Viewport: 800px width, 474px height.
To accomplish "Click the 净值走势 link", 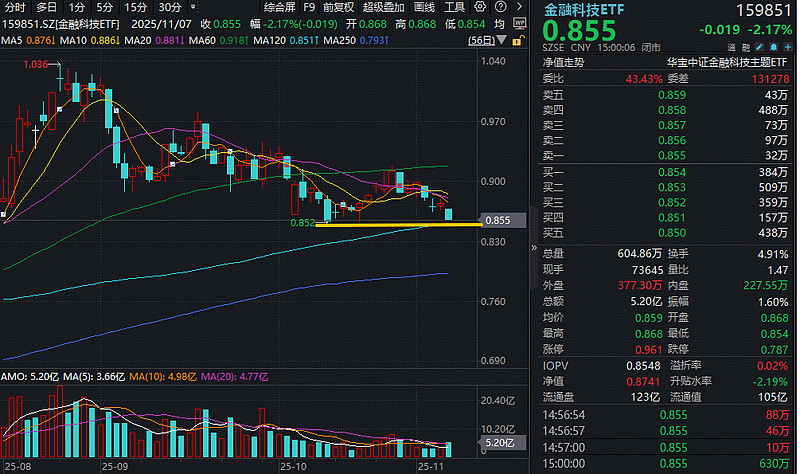I will coord(563,63).
